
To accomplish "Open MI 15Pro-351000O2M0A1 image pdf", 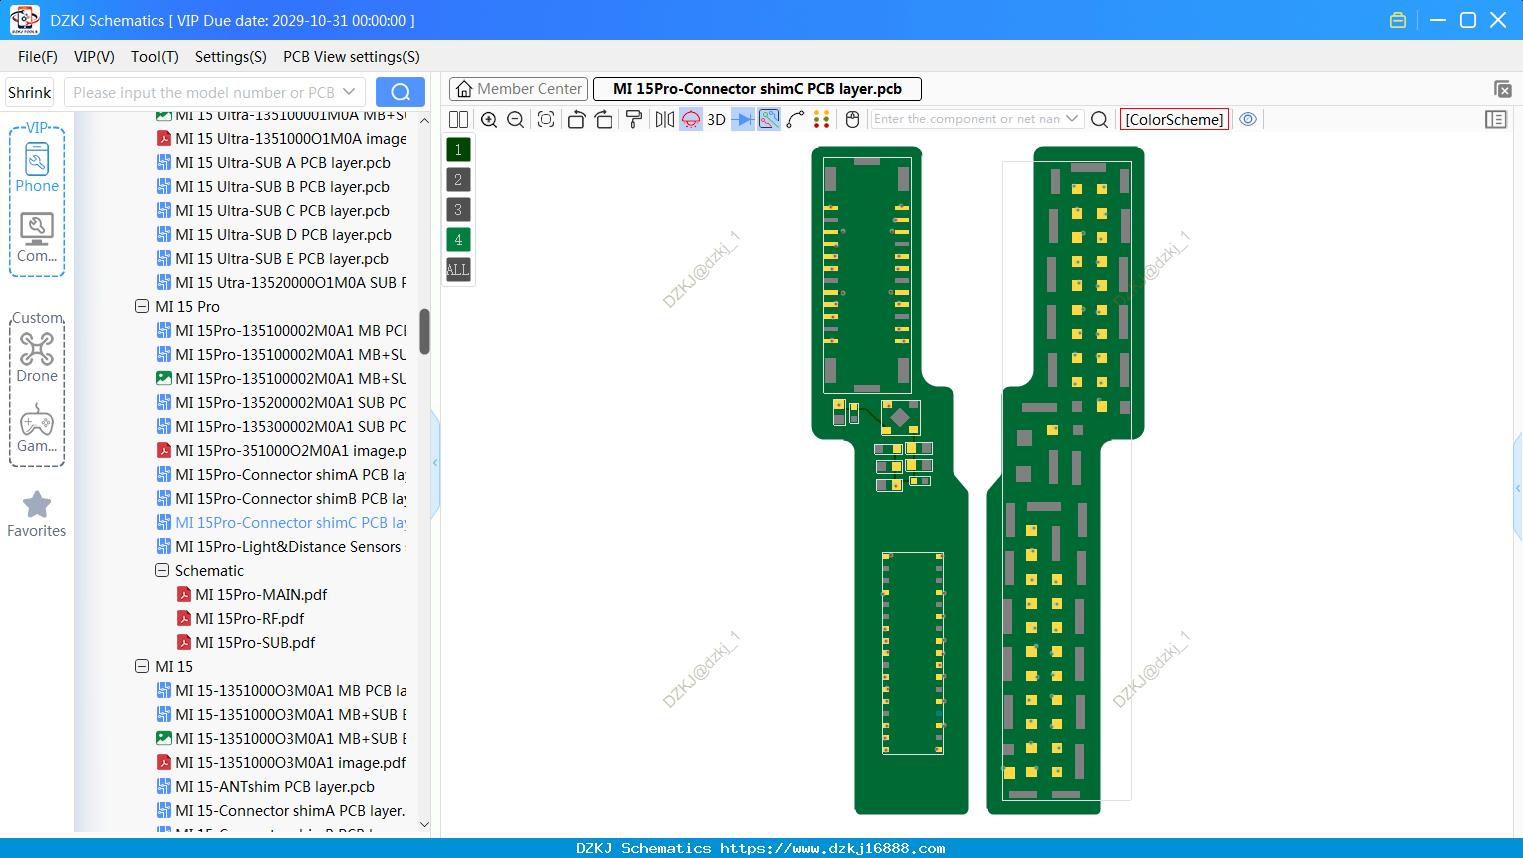I will [x=282, y=450].
